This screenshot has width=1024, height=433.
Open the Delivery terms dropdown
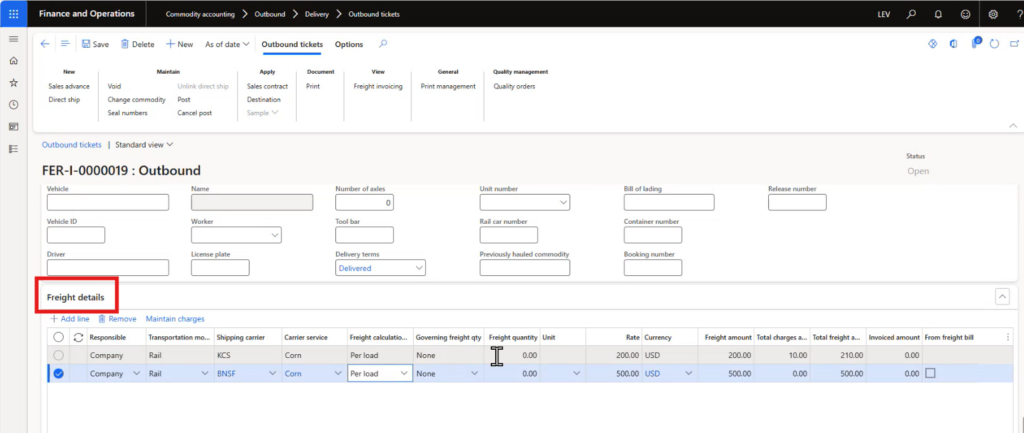point(418,268)
